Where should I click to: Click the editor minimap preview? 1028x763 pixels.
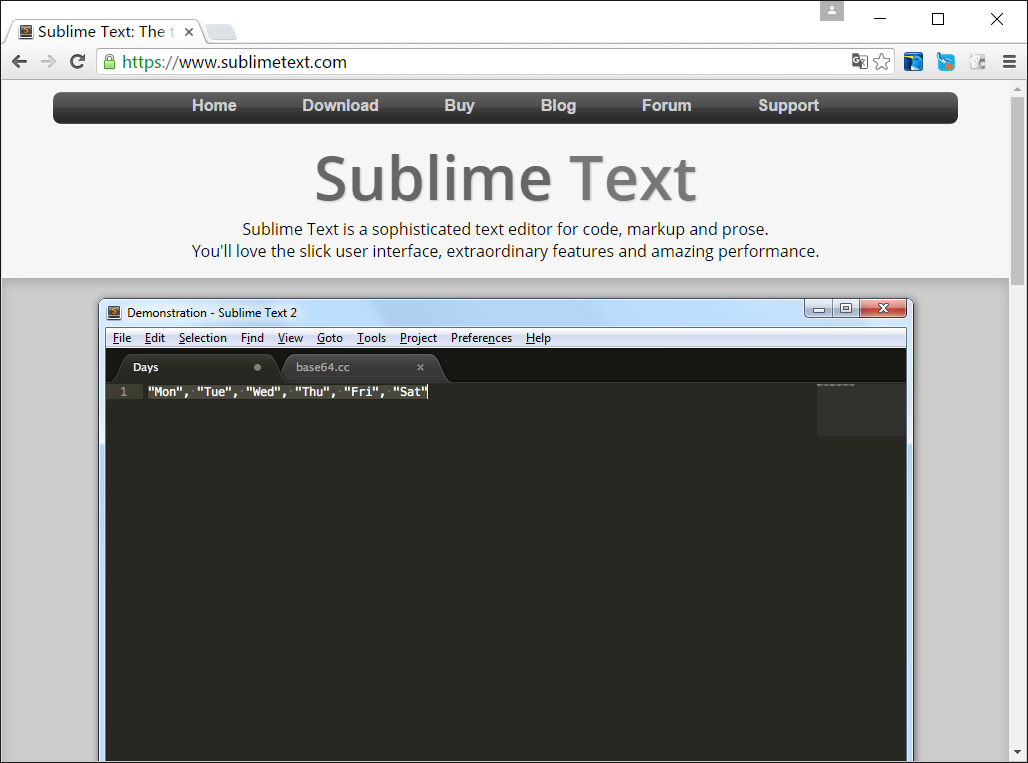point(861,409)
